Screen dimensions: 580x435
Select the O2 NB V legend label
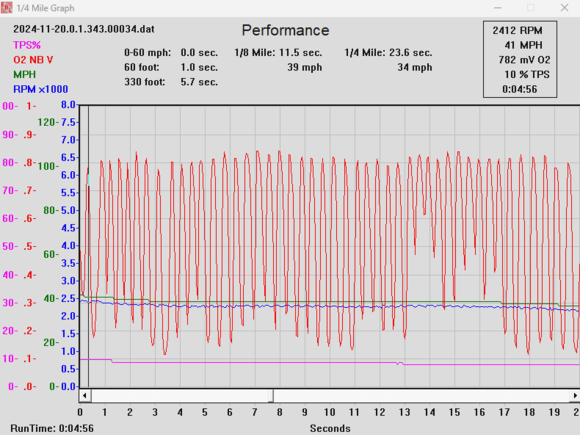(x=33, y=60)
